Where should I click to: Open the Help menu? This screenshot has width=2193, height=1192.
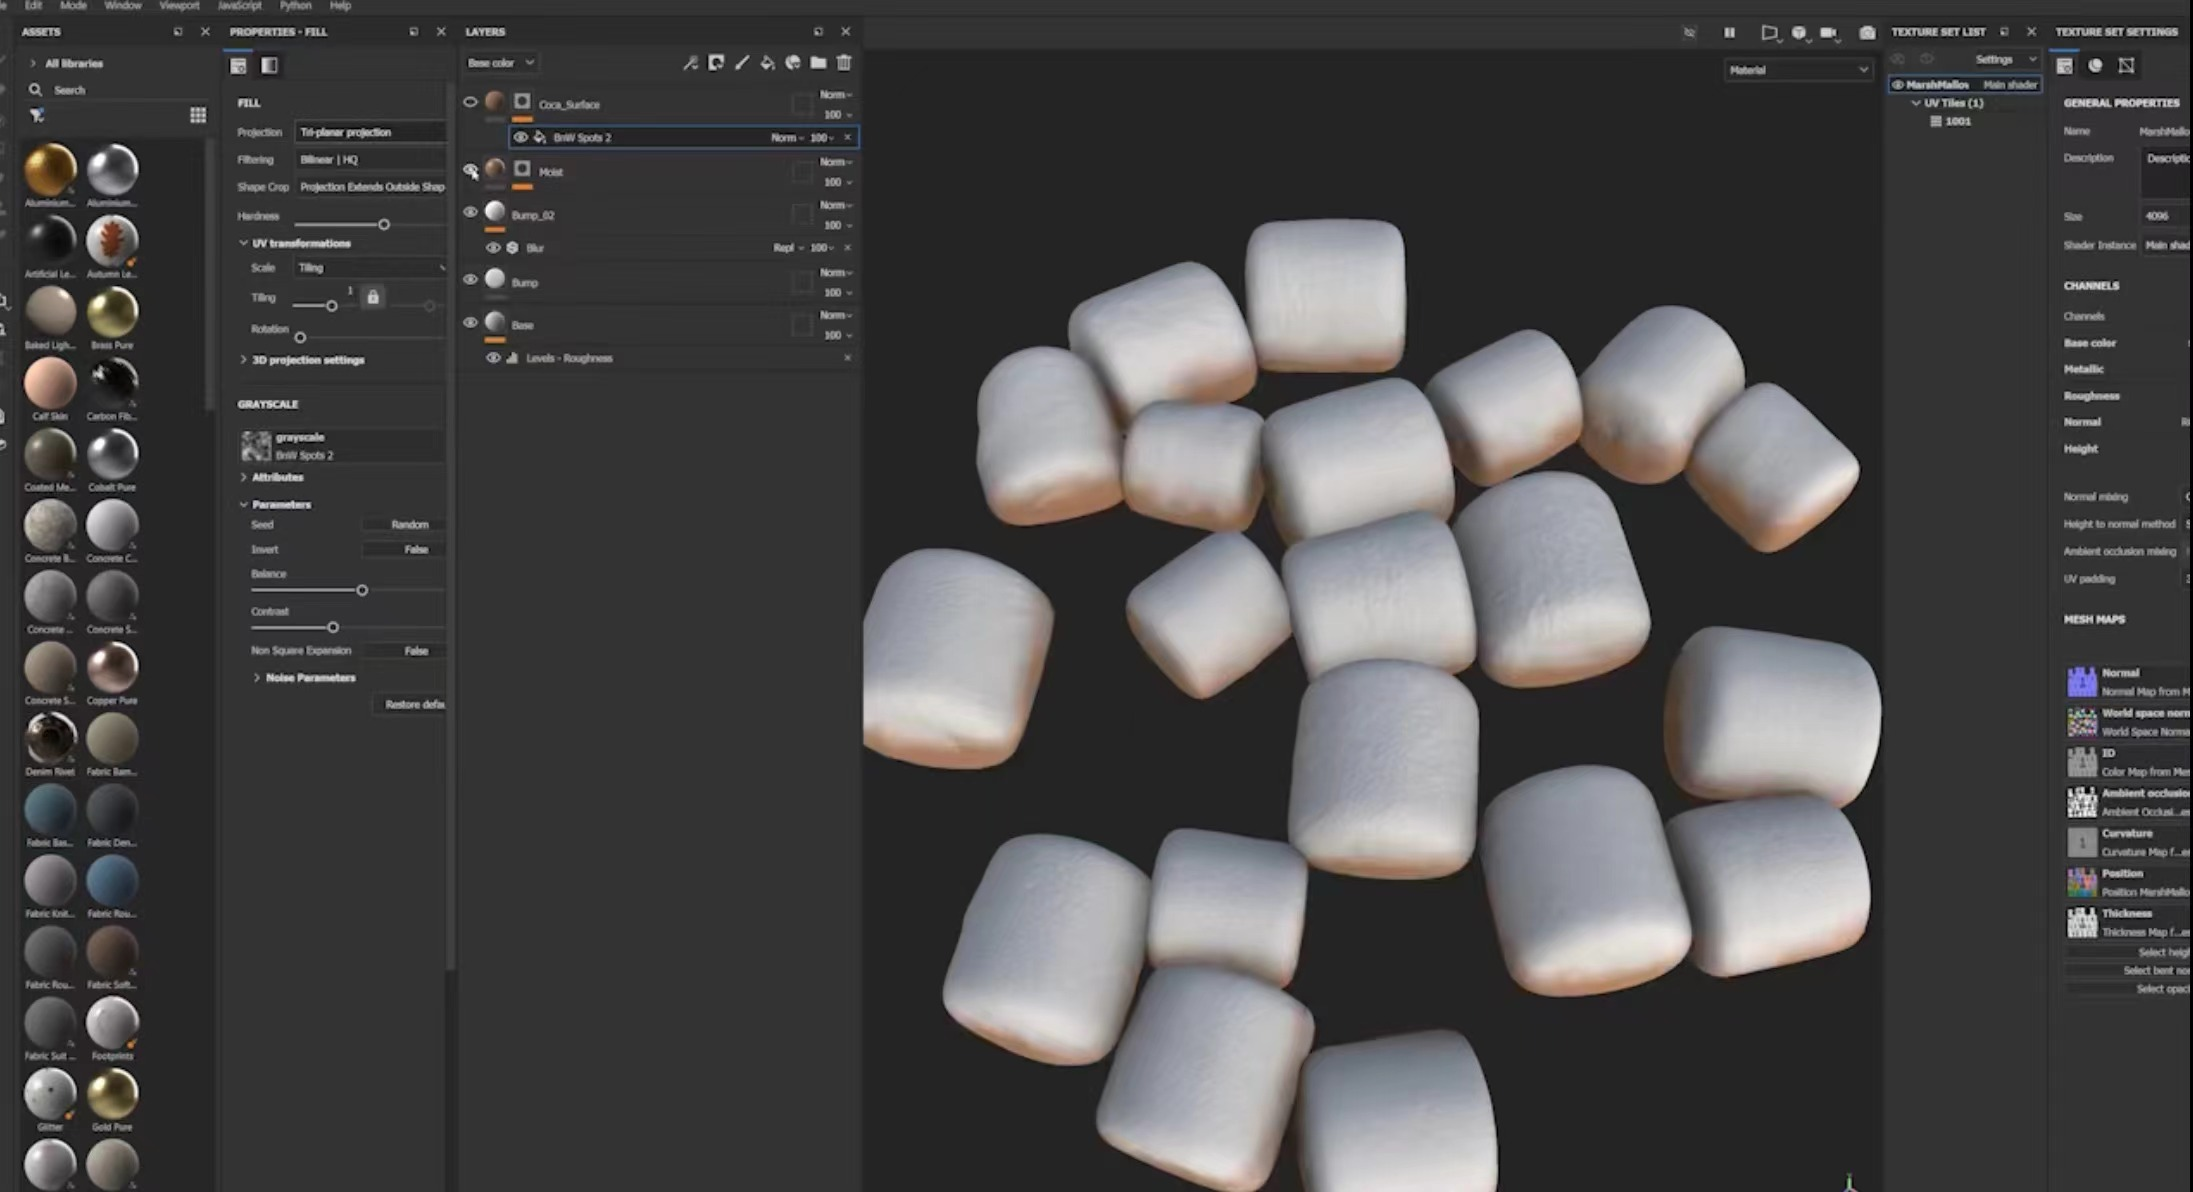(x=340, y=6)
